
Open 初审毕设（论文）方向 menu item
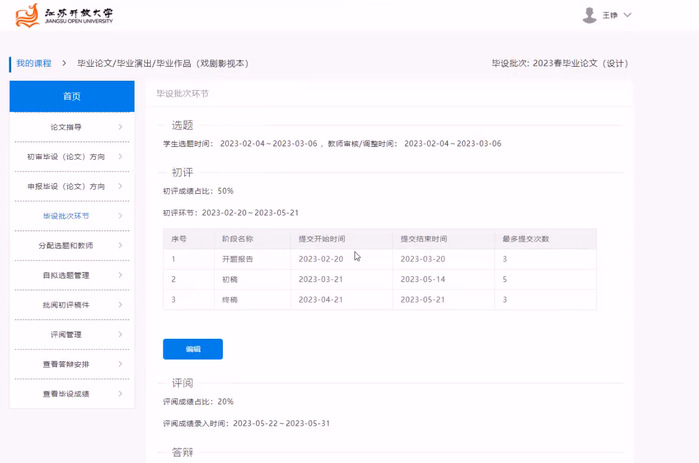point(66,157)
